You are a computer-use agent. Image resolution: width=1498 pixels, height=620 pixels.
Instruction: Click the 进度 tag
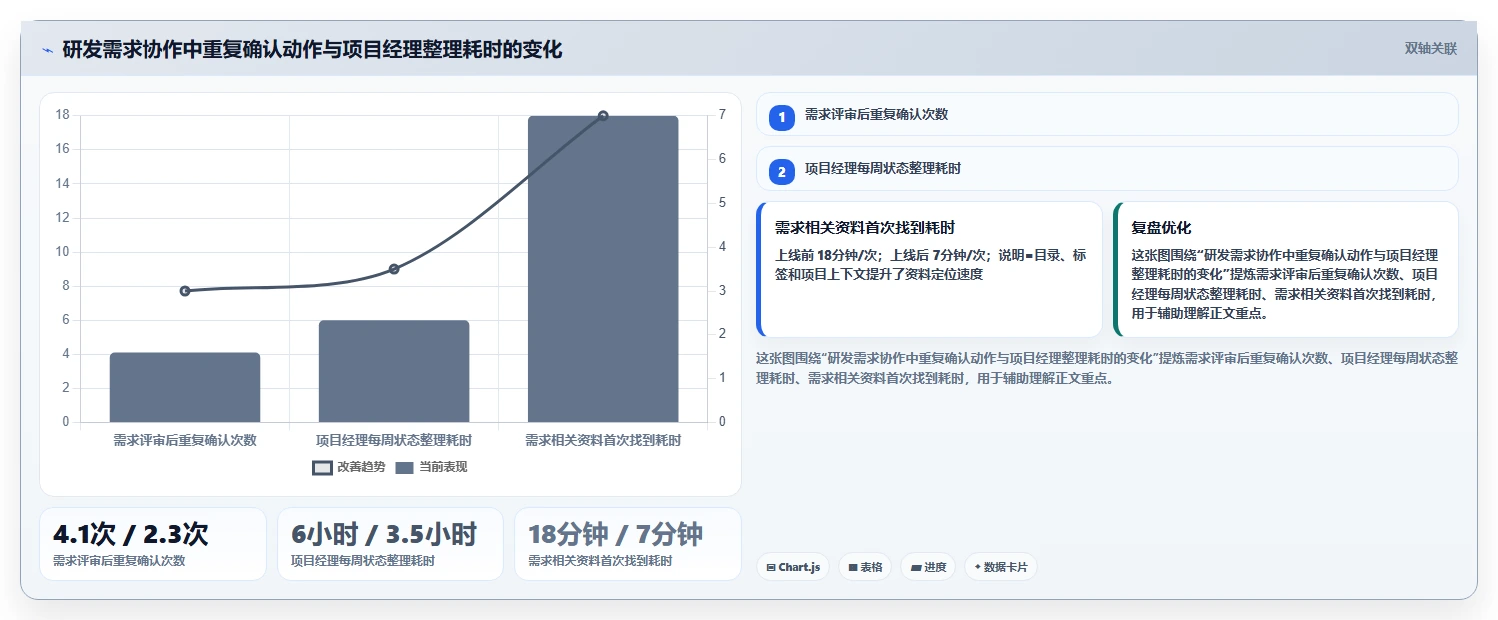[x=929, y=567]
